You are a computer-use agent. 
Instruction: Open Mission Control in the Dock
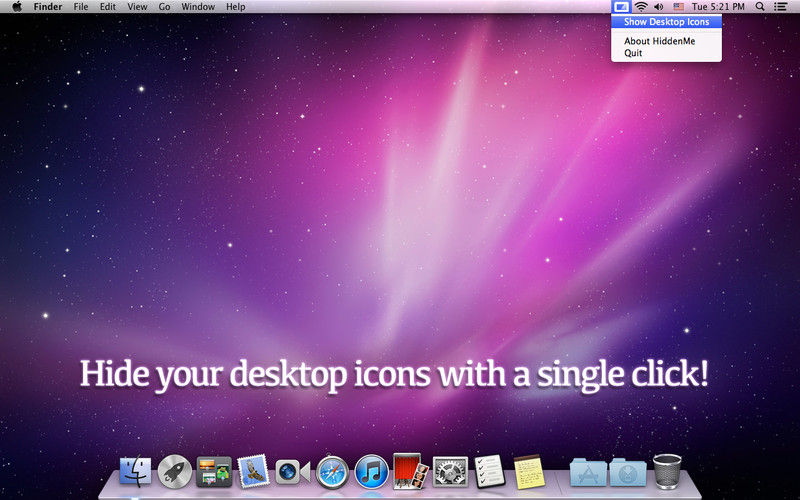click(x=214, y=471)
